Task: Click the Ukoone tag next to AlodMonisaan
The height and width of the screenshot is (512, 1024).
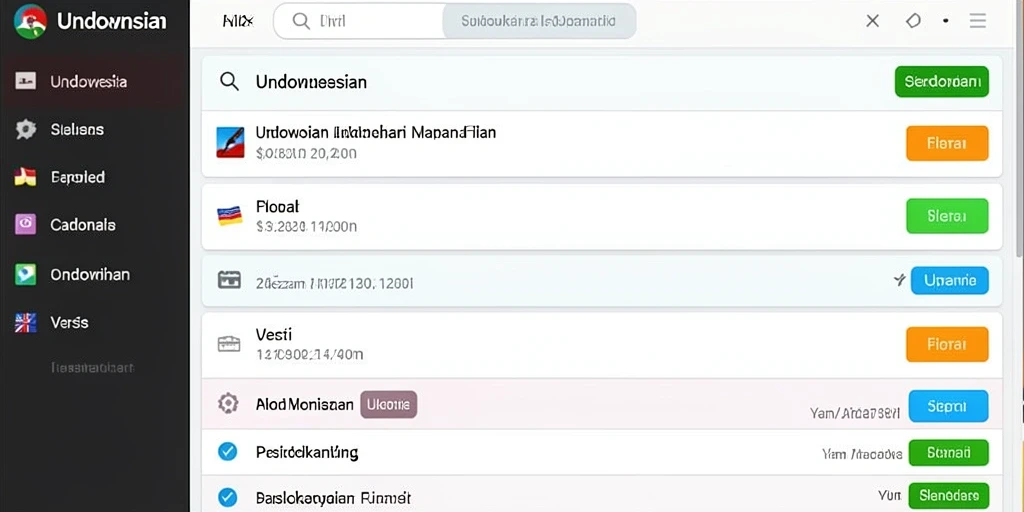Action: click(x=389, y=405)
